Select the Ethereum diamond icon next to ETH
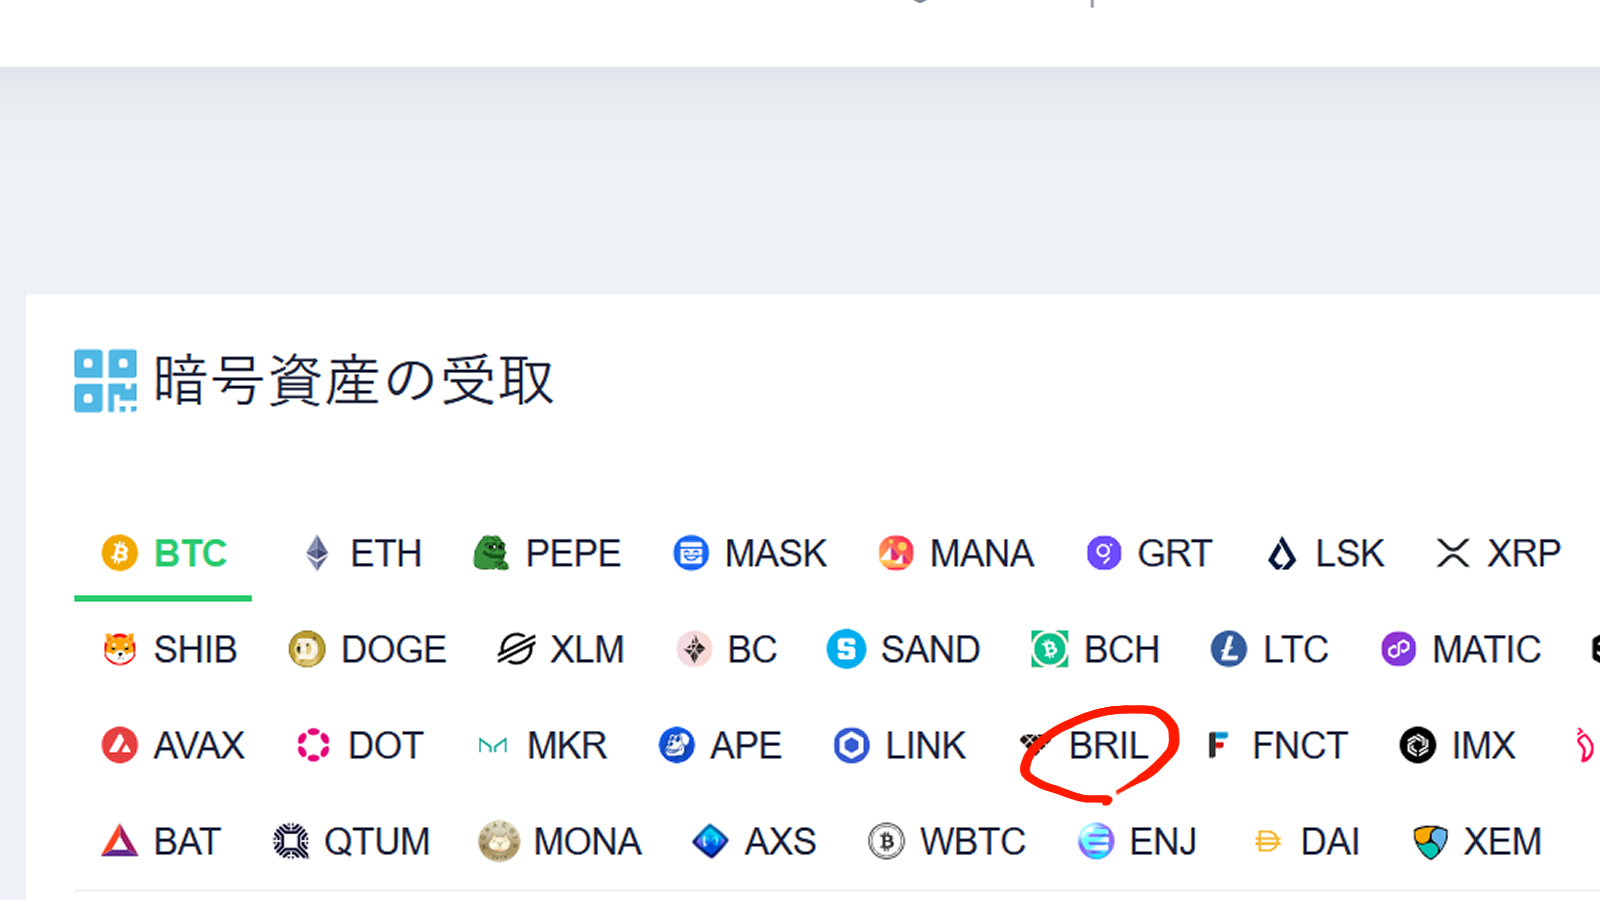 click(317, 553)
